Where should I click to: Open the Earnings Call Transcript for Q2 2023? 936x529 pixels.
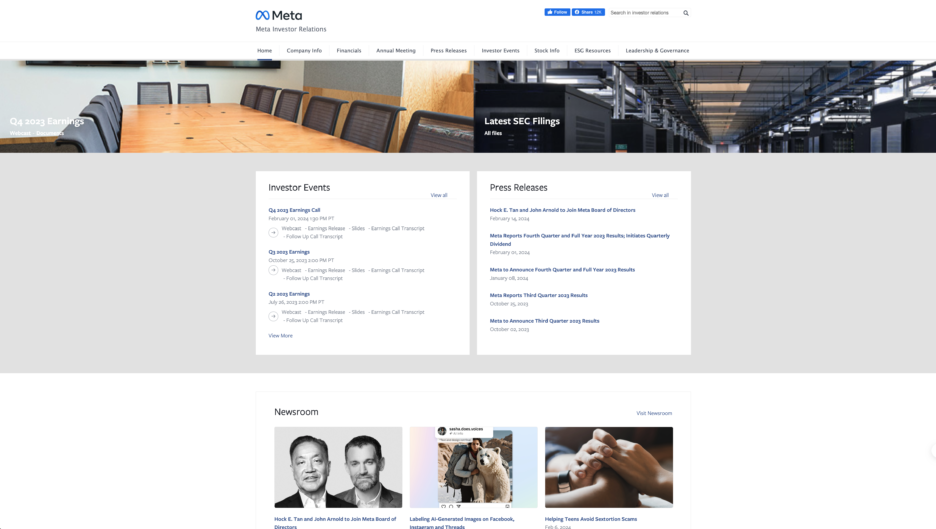click(x=398, y=312)
